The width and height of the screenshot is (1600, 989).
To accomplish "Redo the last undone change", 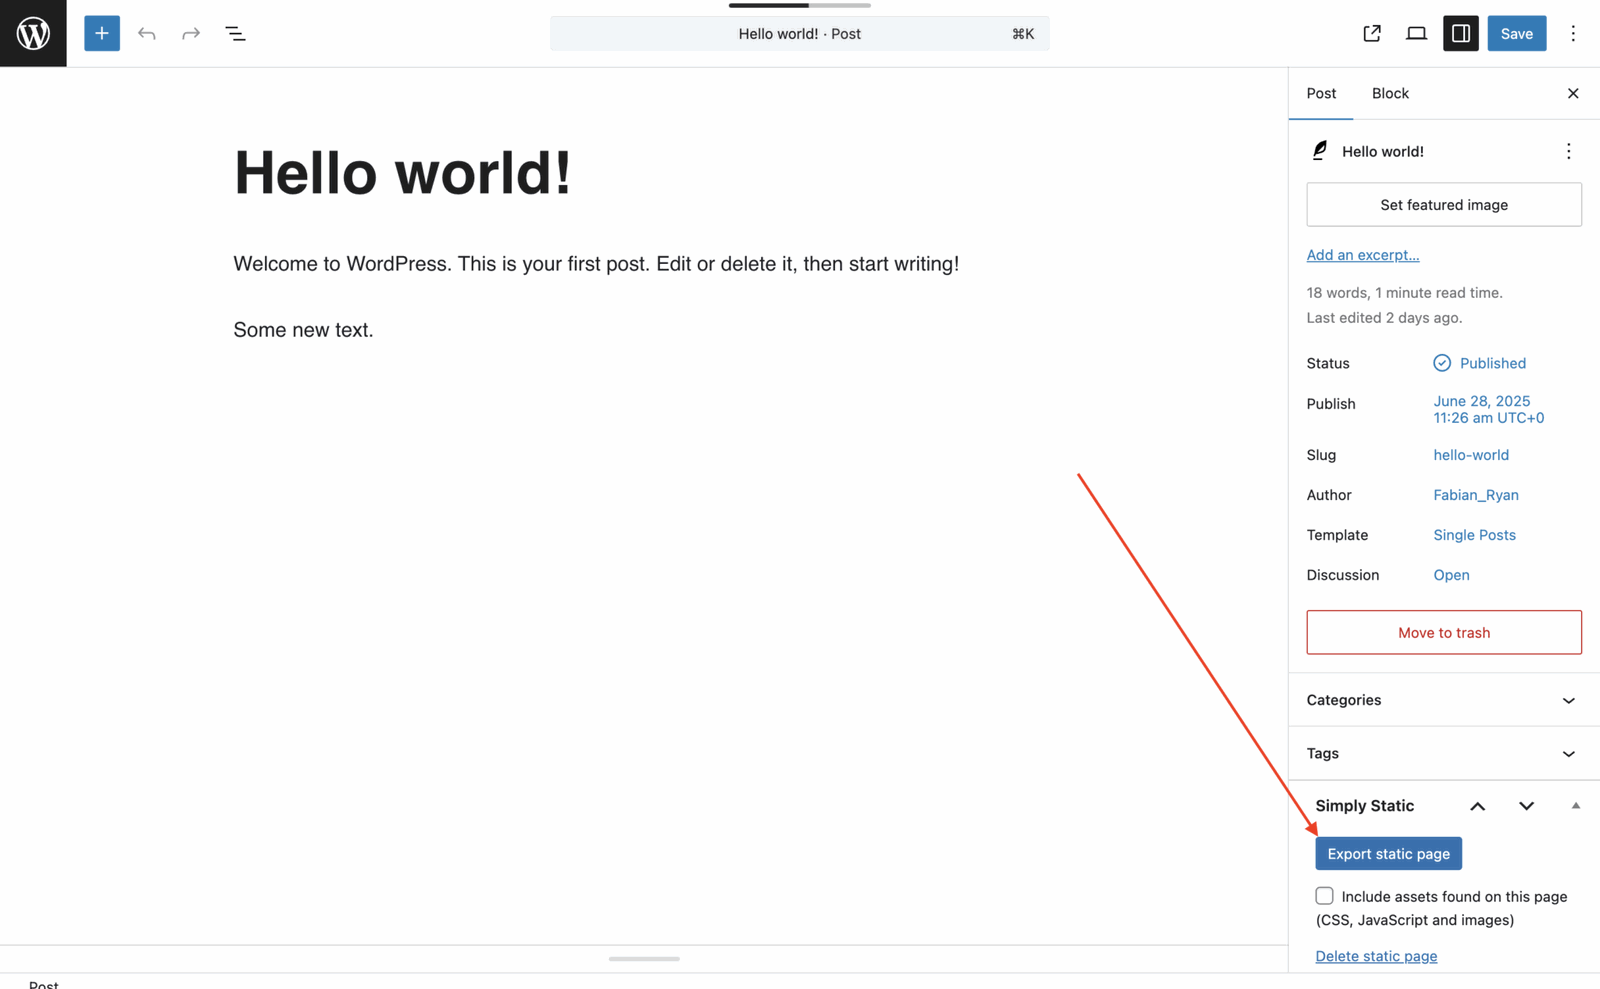I will point(191,33).
